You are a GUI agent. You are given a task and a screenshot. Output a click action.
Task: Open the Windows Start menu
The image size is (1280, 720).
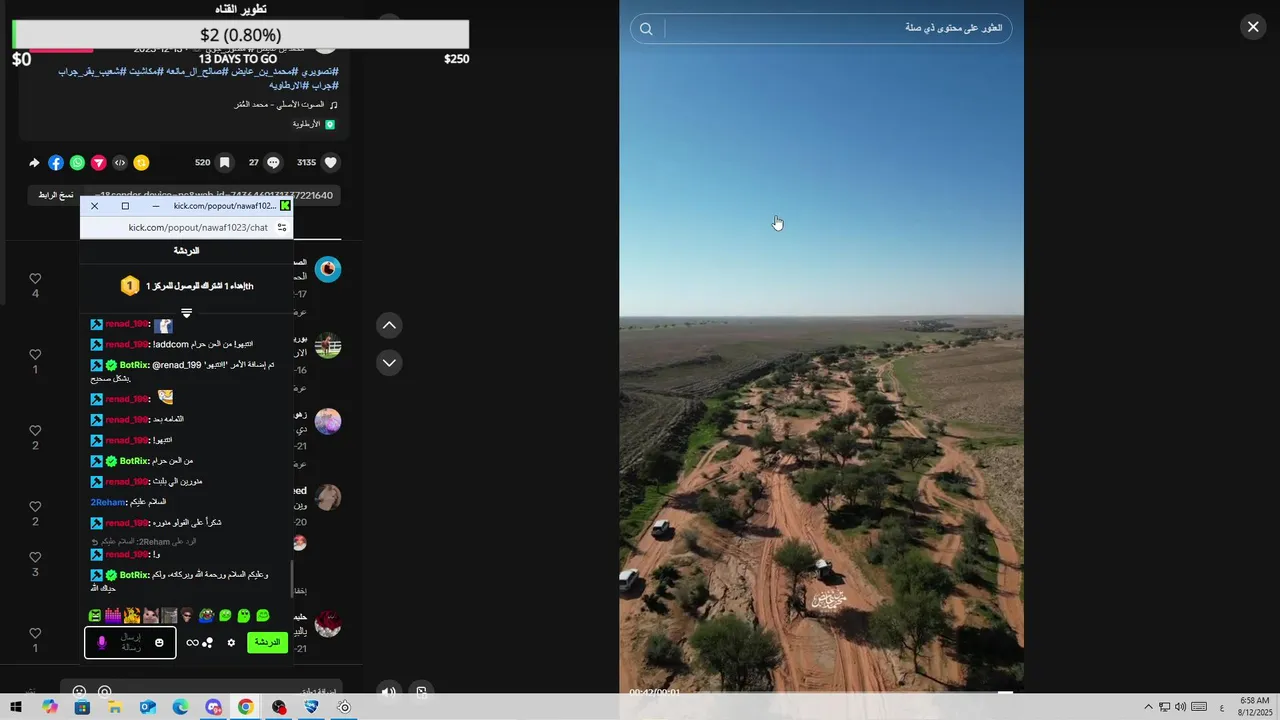pyautogui.click(x=16, y=707)
